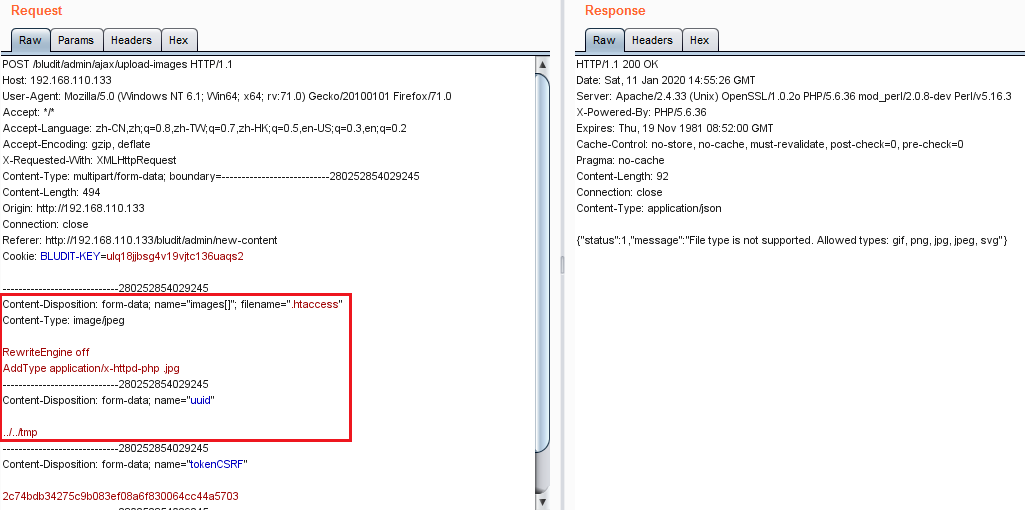
Task: Click the Response panel title
Action: [615, 10]
